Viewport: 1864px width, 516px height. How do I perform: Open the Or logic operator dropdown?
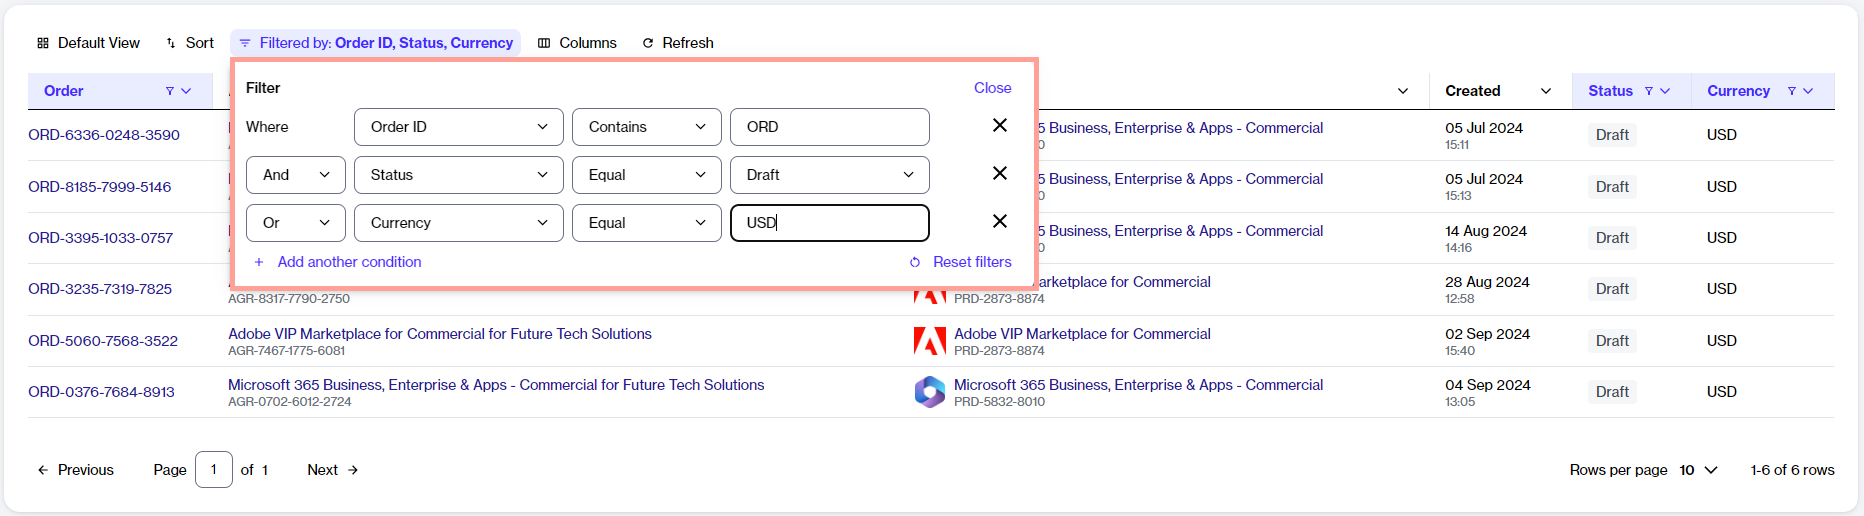click(x=296, y=223)
